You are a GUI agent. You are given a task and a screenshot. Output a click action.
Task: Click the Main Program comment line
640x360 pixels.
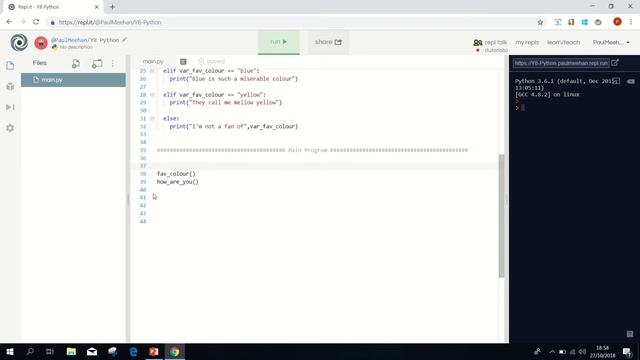[312, 150]
